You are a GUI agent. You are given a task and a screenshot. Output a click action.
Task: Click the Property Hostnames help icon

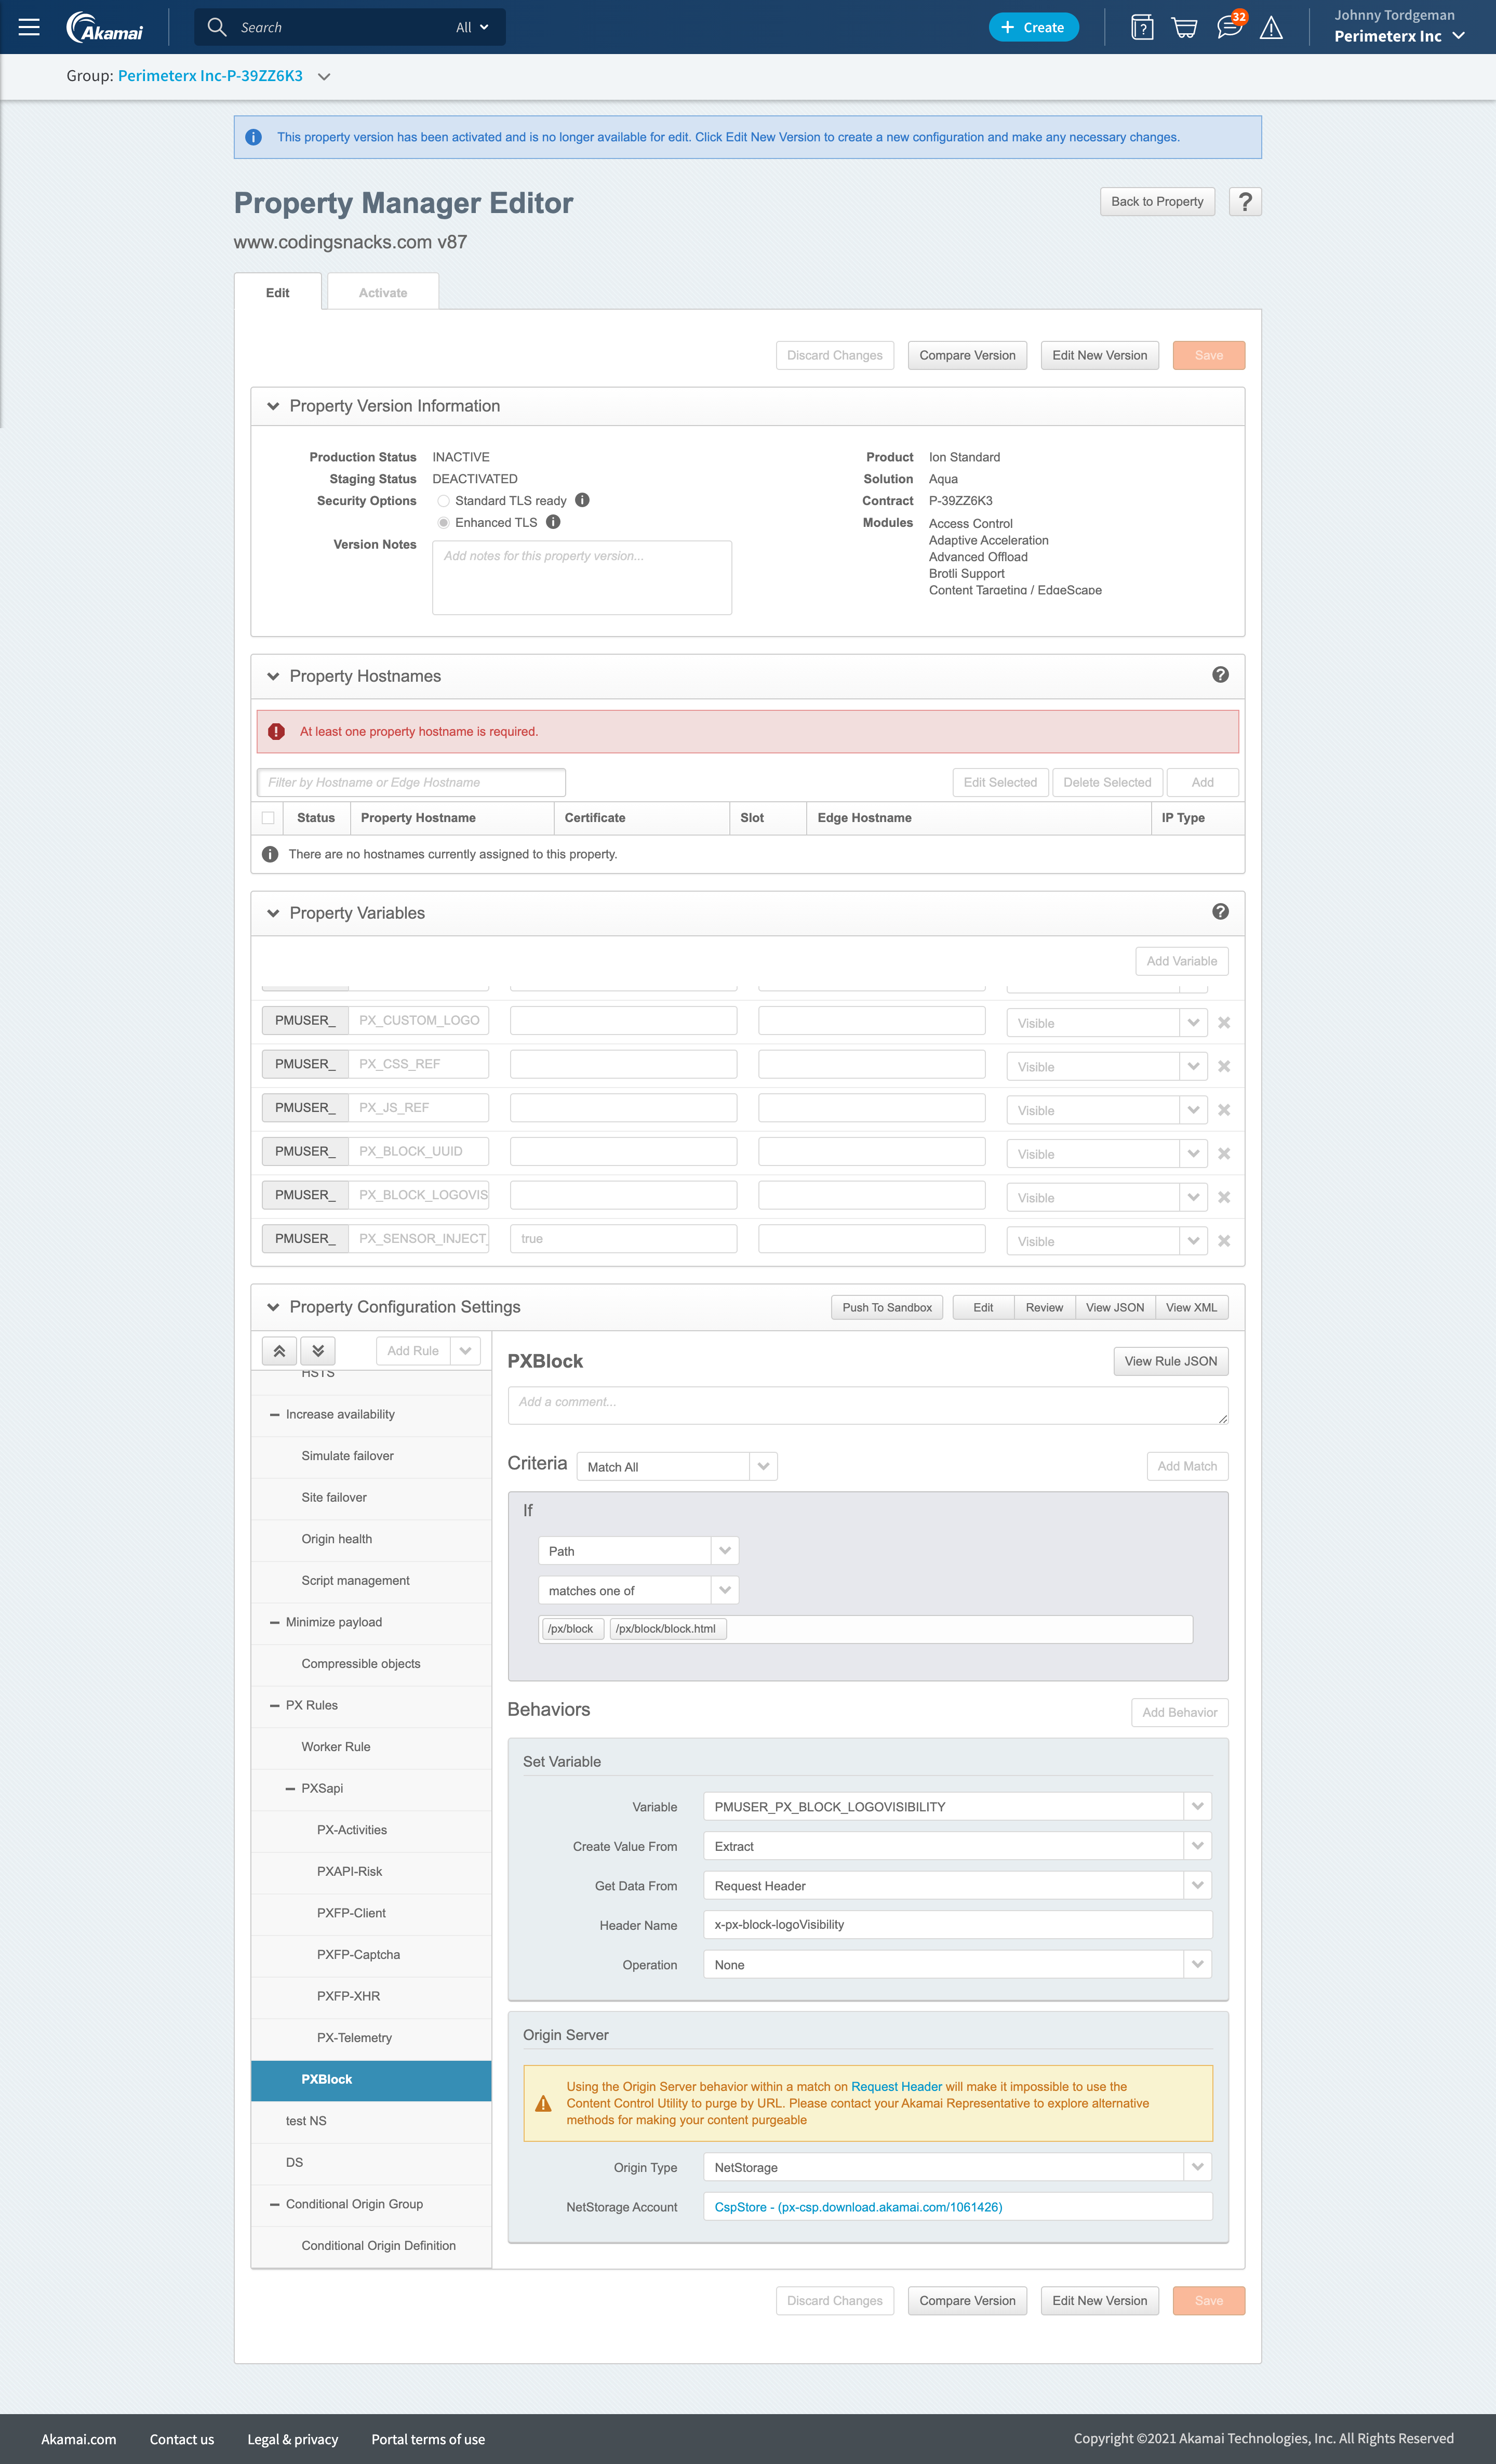pos(1220,675)
